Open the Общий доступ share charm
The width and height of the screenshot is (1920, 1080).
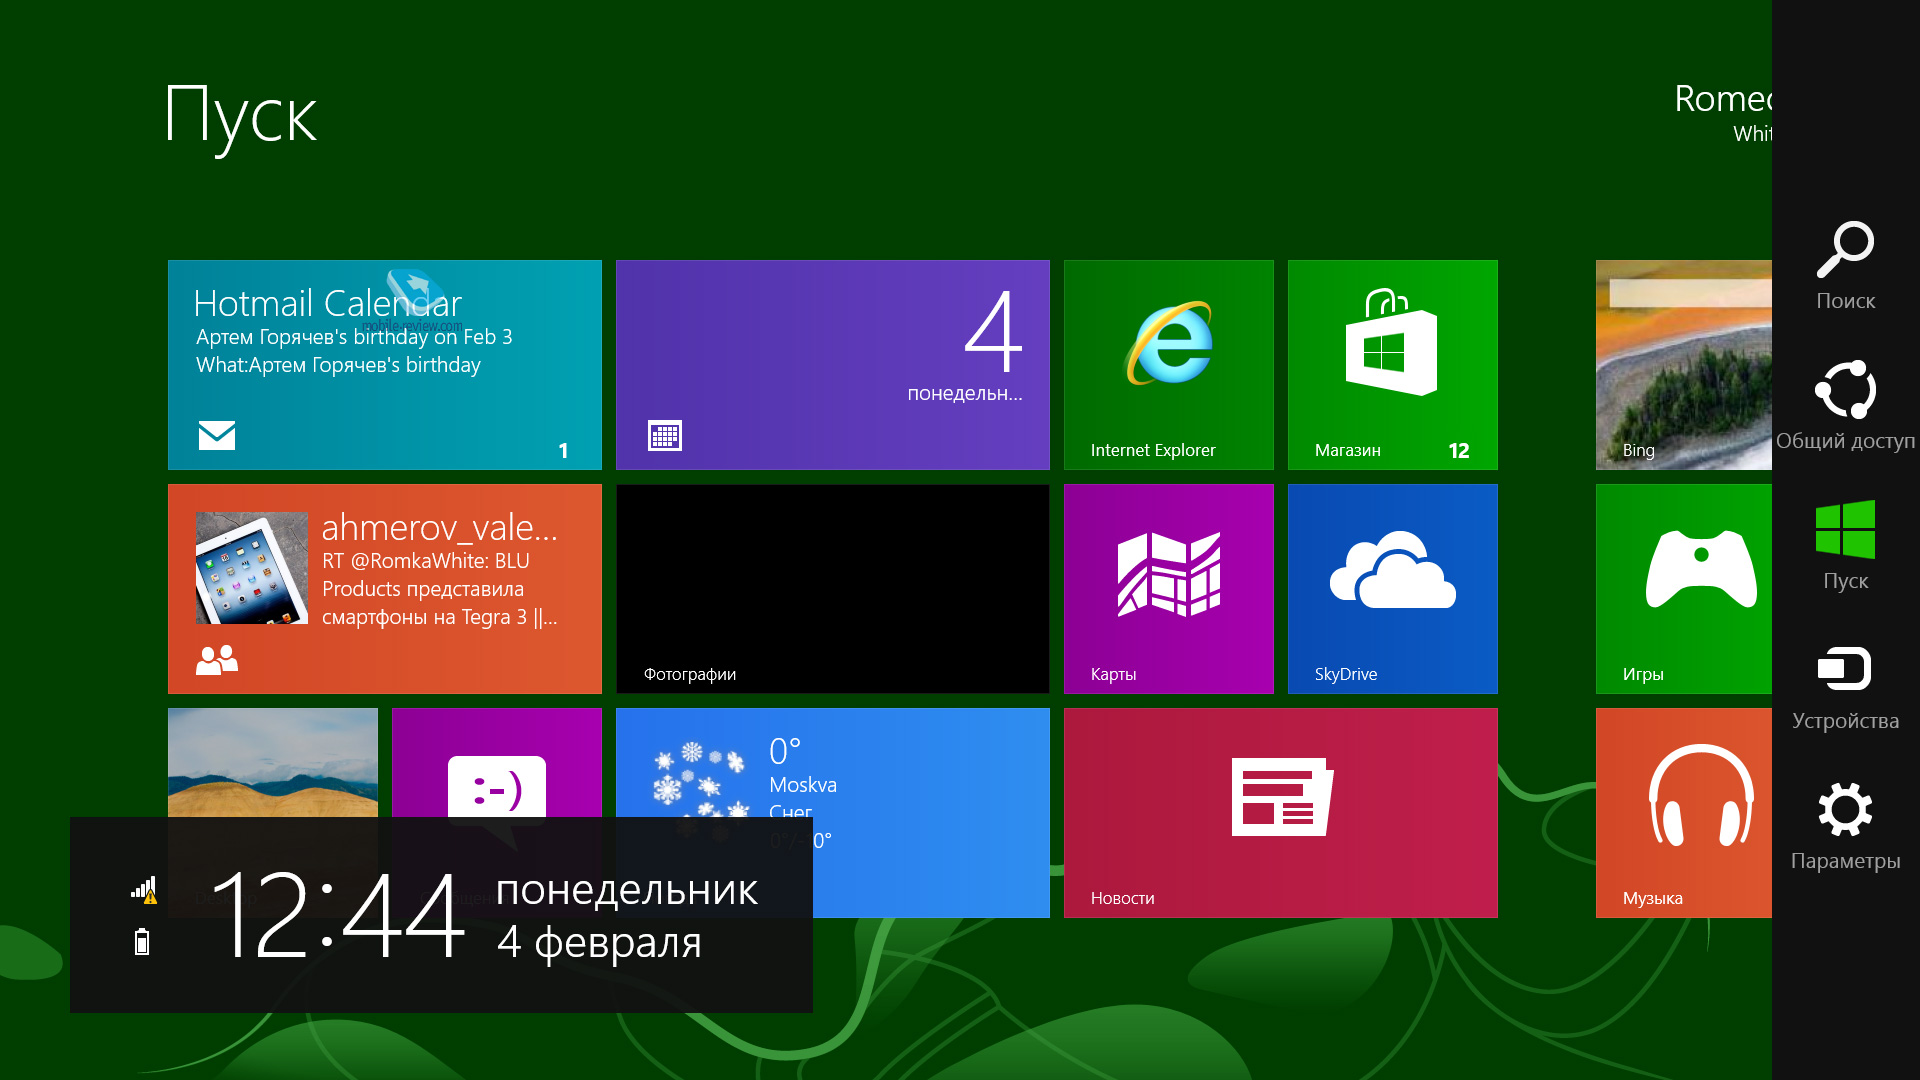coord(1845,406)
